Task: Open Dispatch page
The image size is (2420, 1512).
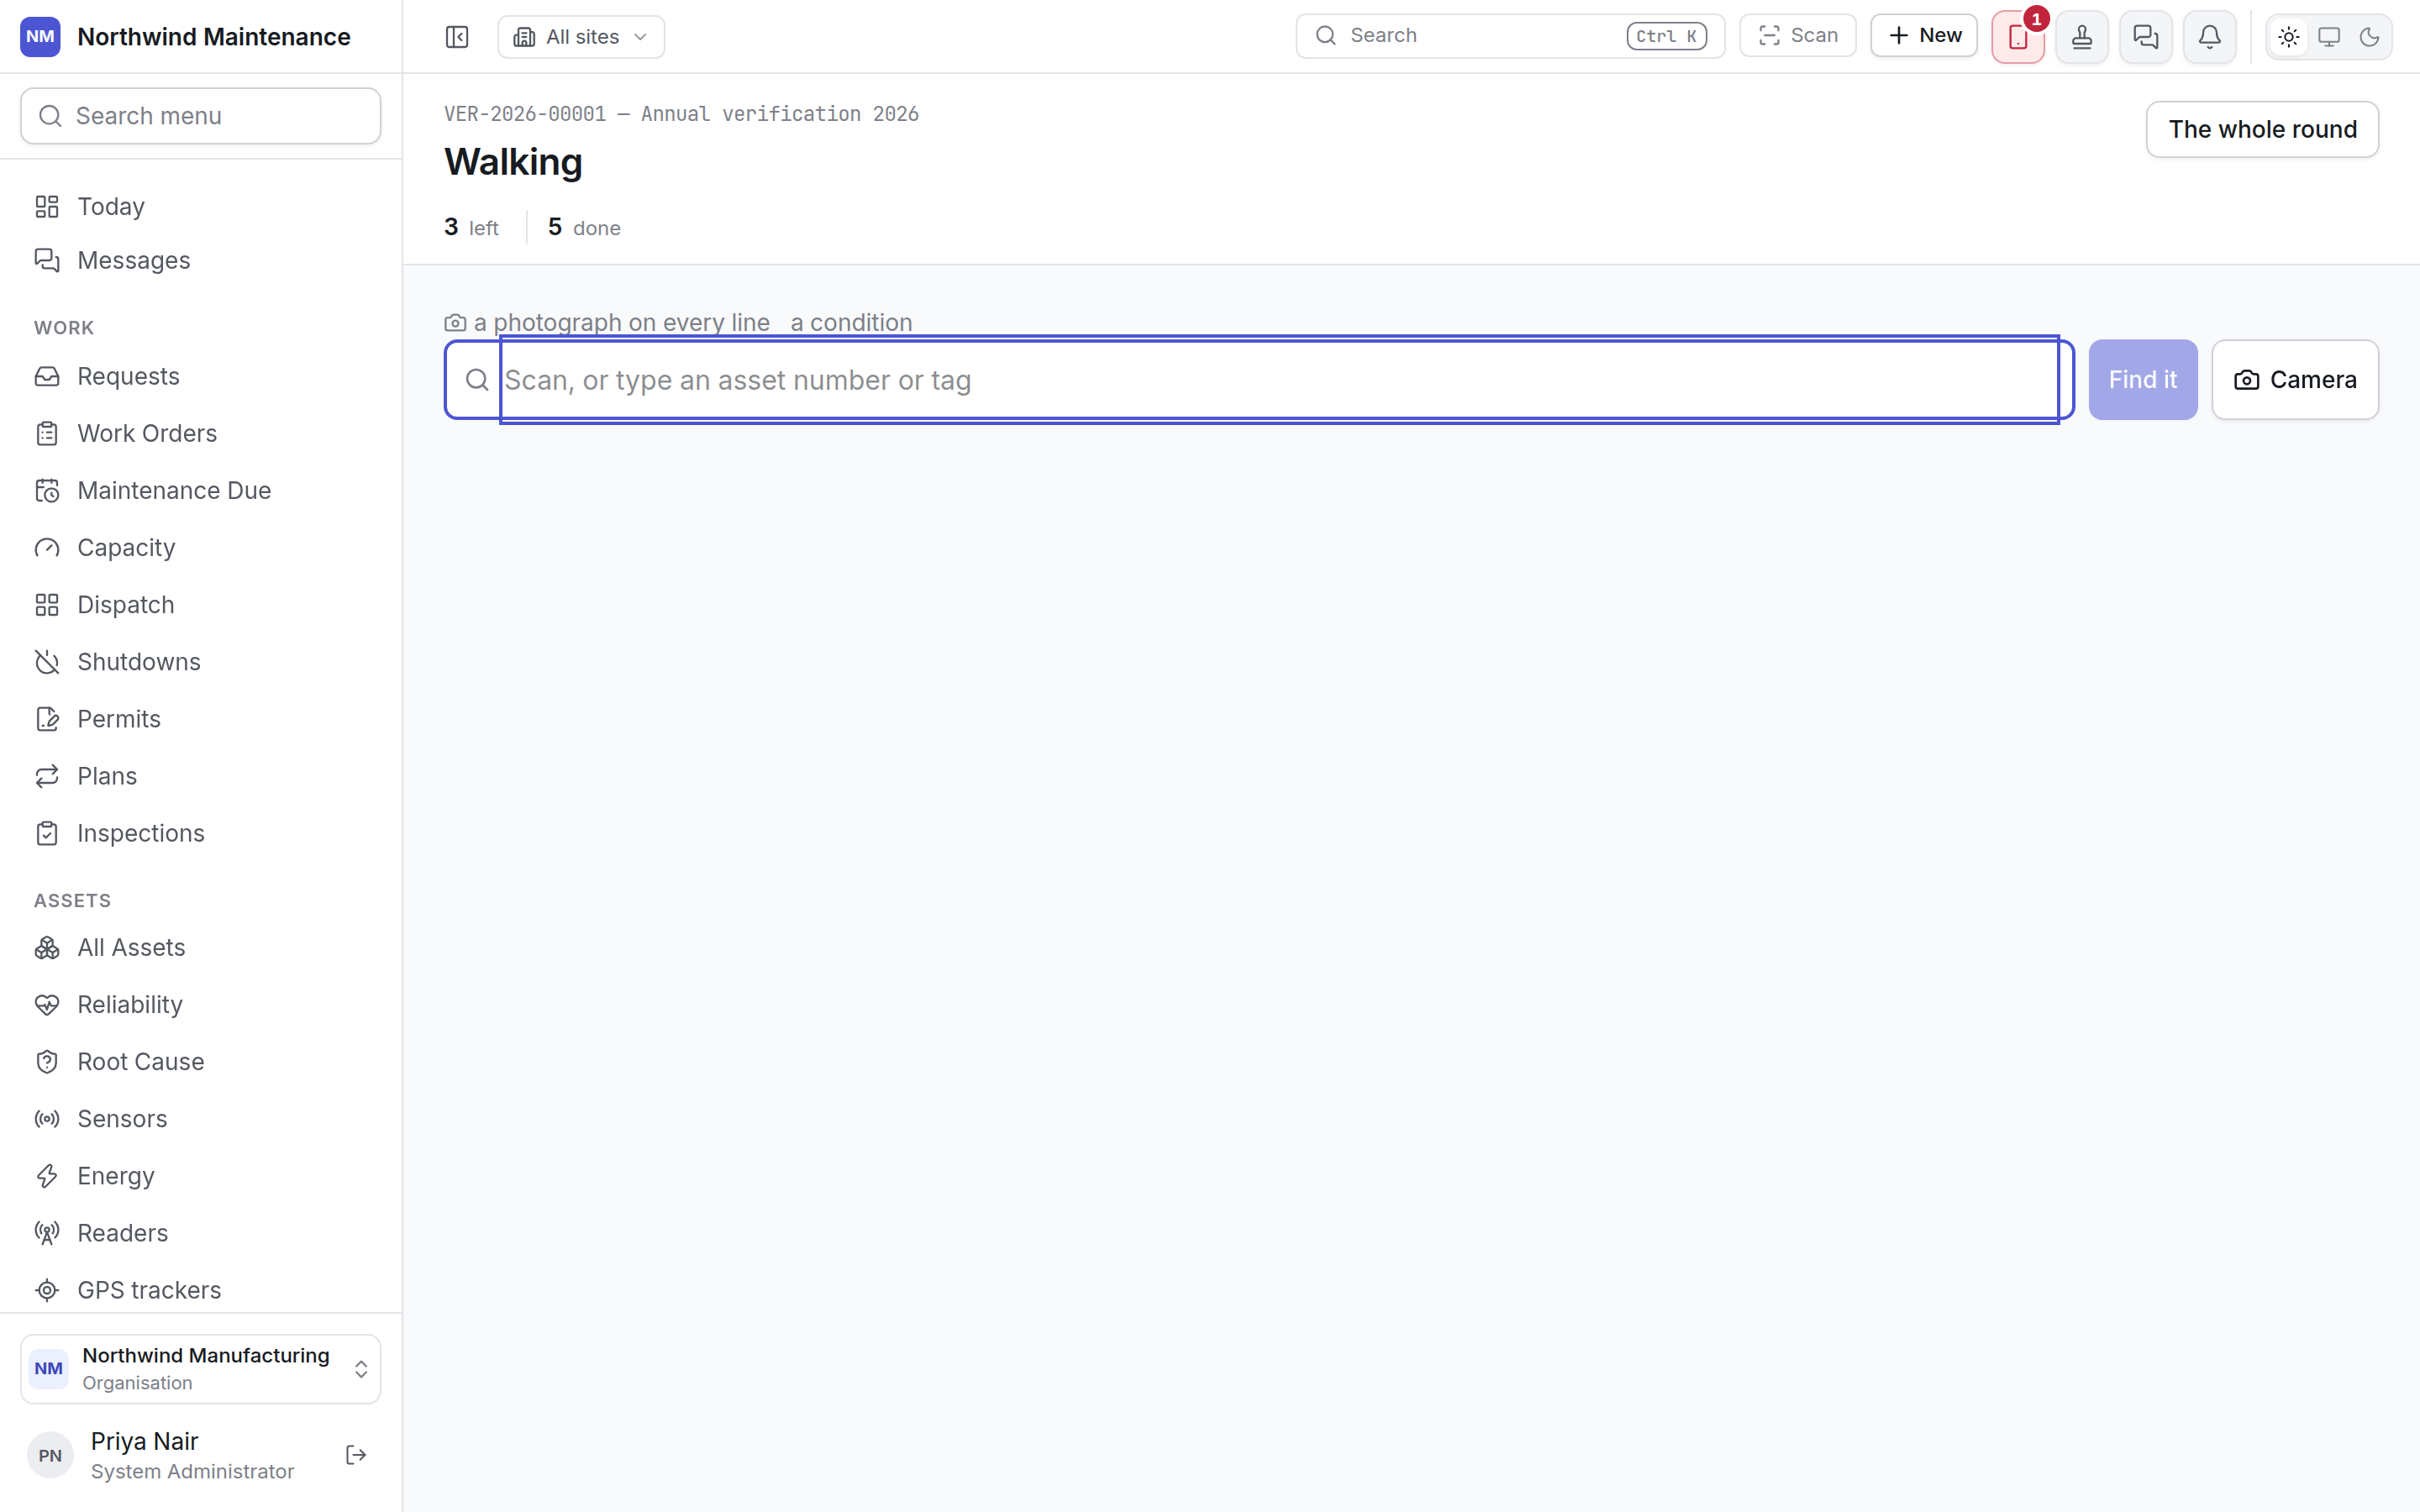Action: point(201,605)
